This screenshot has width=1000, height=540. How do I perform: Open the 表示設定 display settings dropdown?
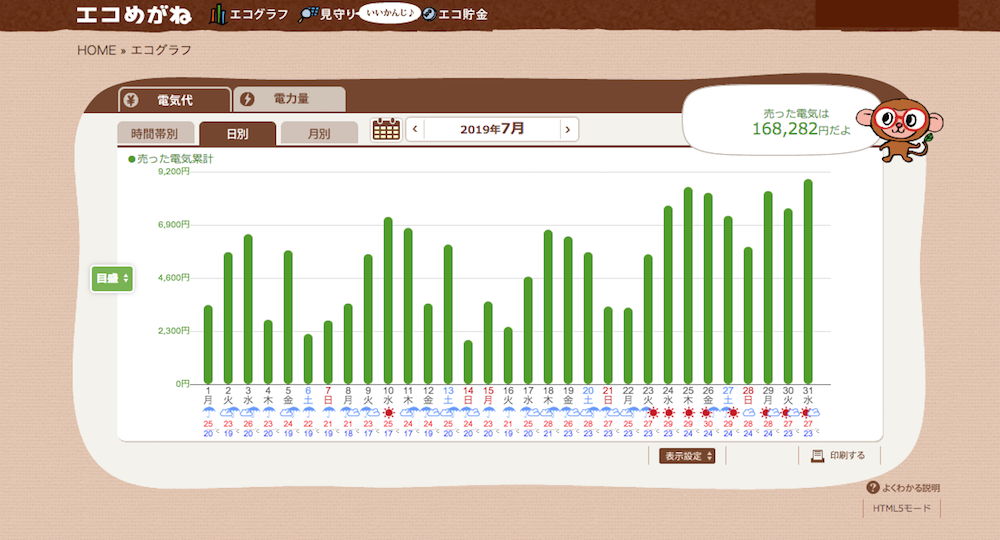click(687, 456)
